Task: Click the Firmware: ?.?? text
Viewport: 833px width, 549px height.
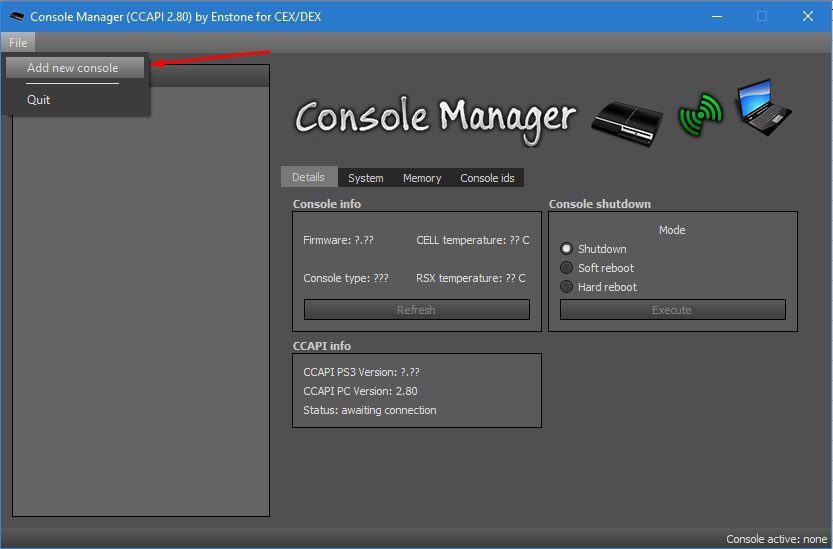Action: tap(338, 240)
